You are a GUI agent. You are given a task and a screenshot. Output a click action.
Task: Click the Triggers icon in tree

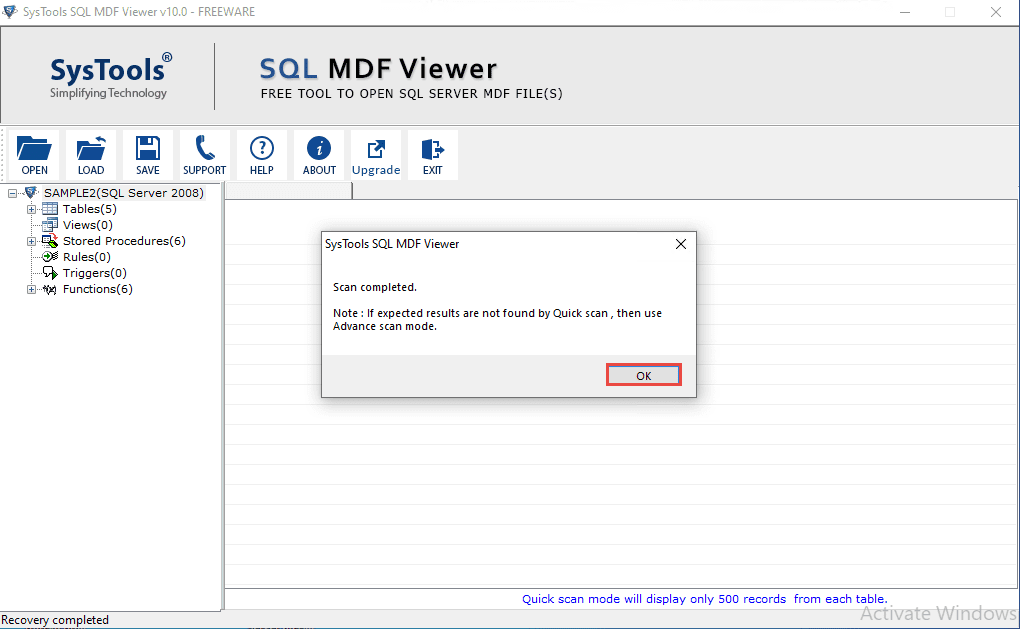(x=50, y=273)
